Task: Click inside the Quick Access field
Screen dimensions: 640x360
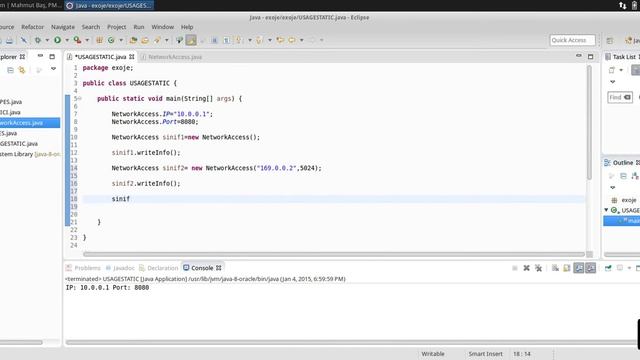Action: coord(572,40)
